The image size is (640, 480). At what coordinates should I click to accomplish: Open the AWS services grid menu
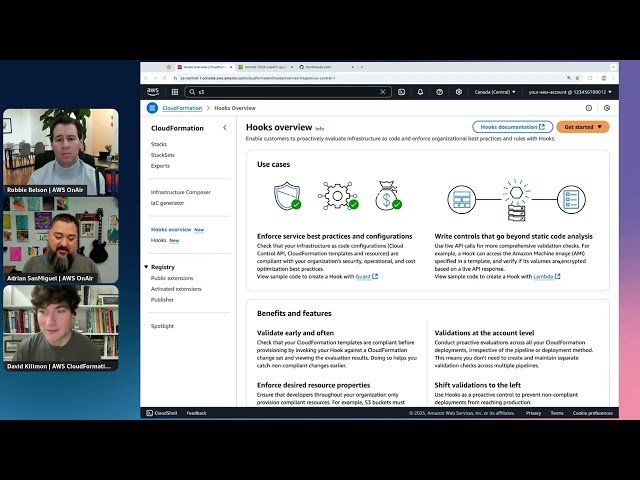pyautogui.click(x=175, y=92)
